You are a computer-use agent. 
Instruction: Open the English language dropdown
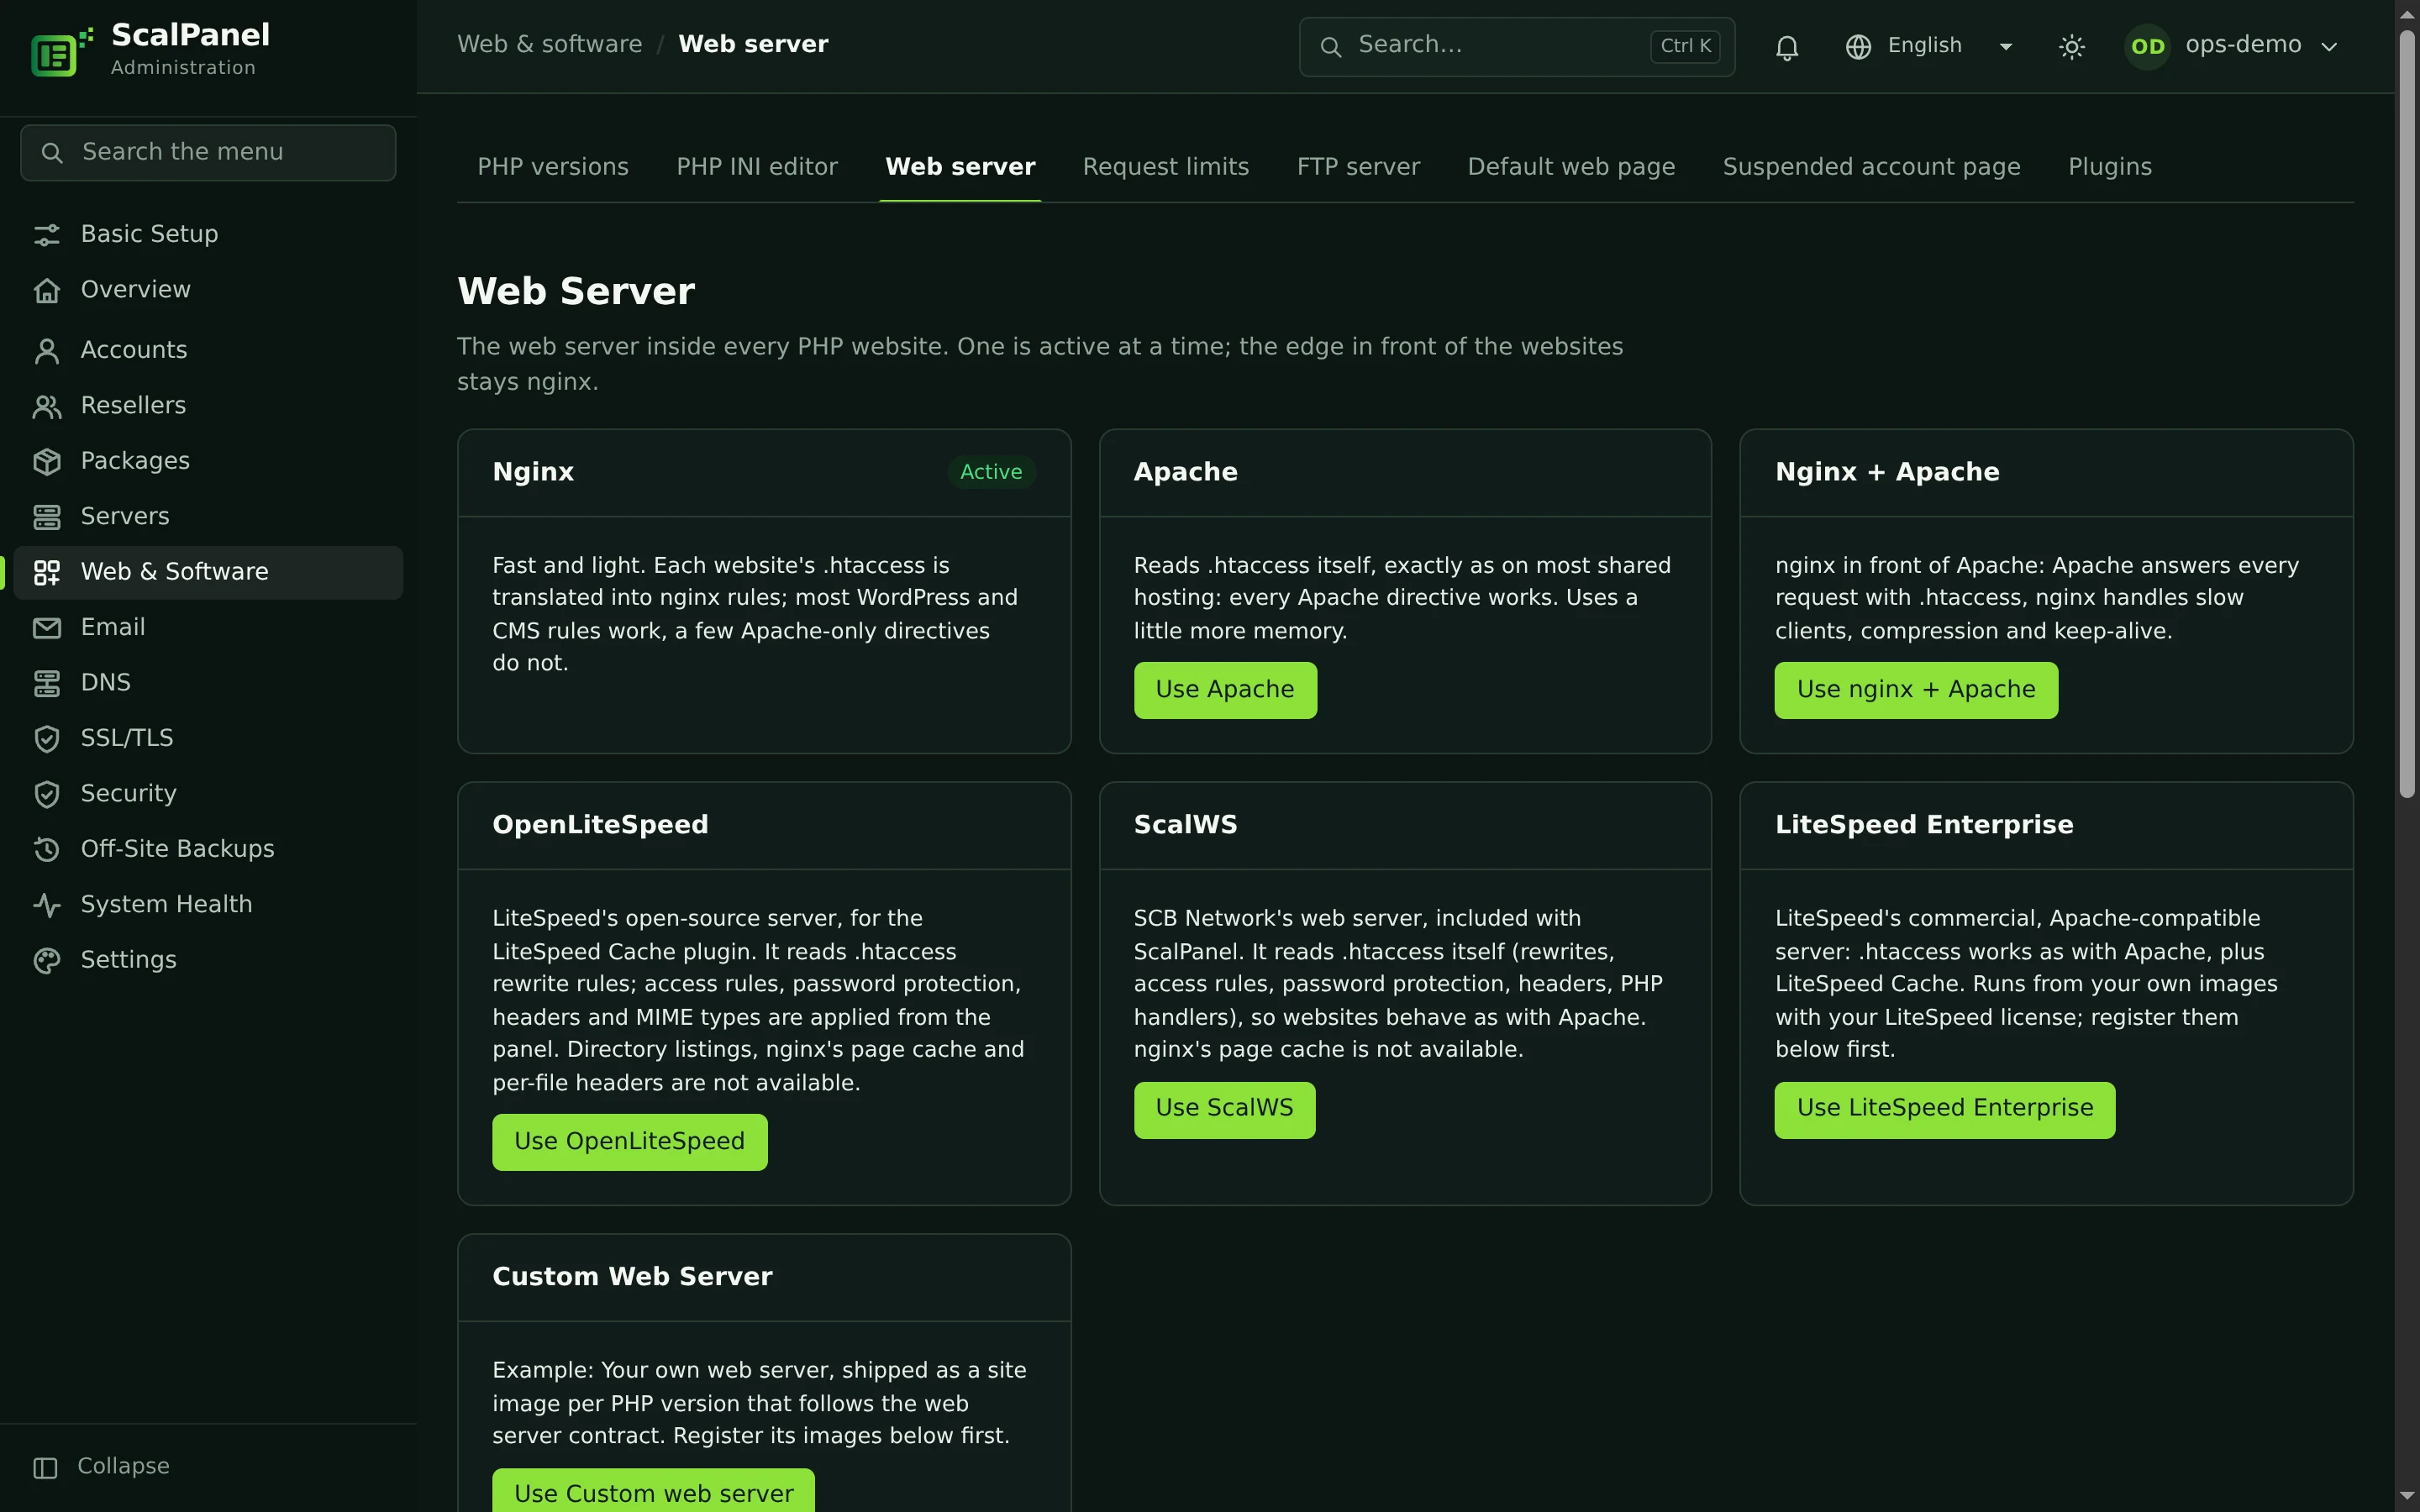pyautogui.click(x=1930, y=46)
